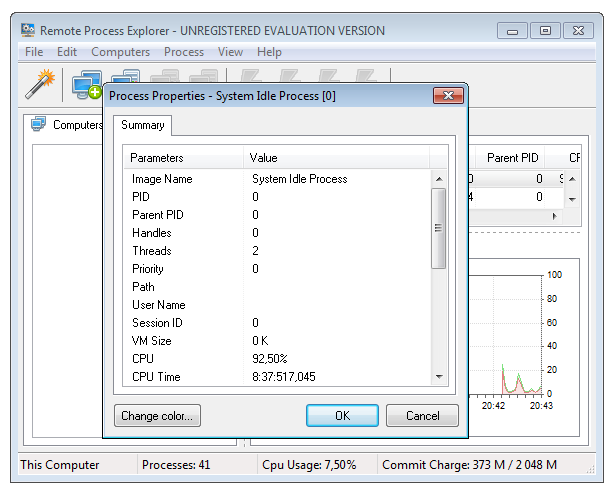Click the Remote Process Explorer app icon in title bar
The height and width of the screenshot is (490, 607).
[28, 30]
